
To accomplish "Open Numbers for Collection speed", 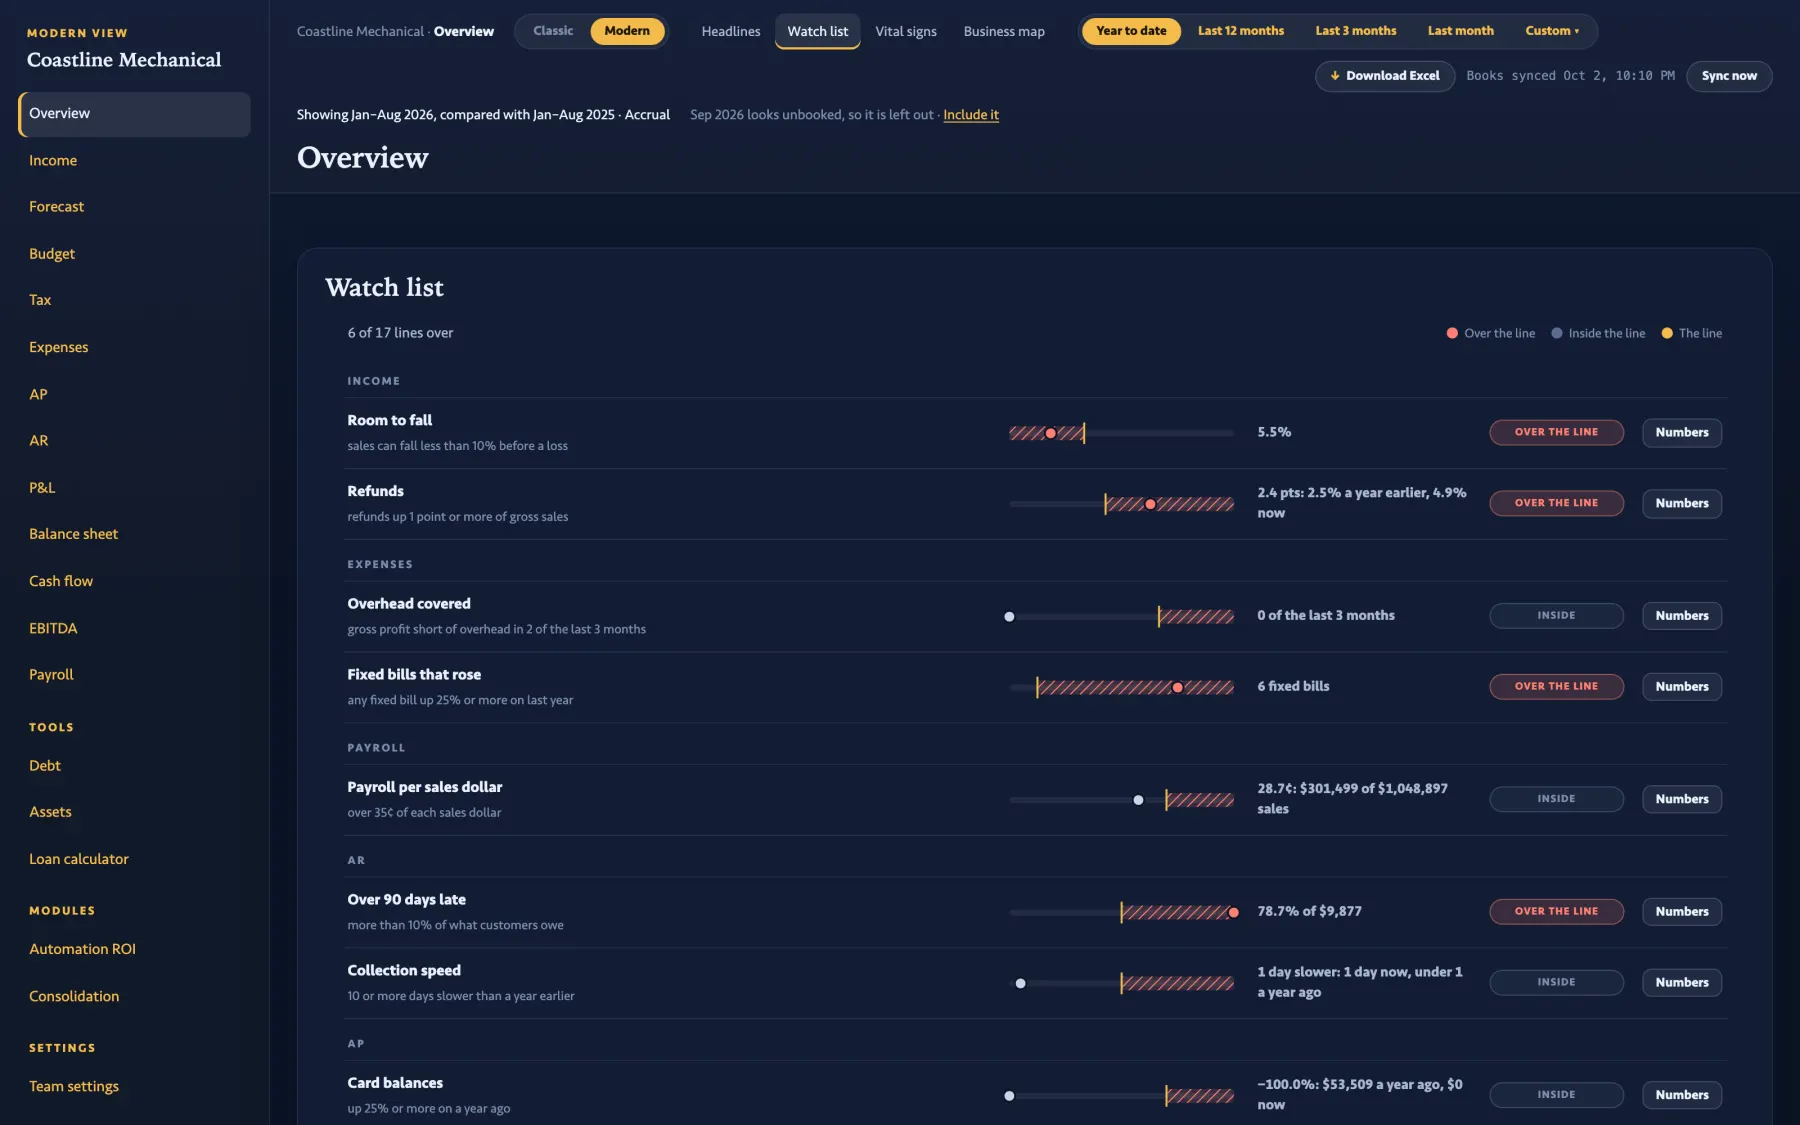I will [1682, 983].
